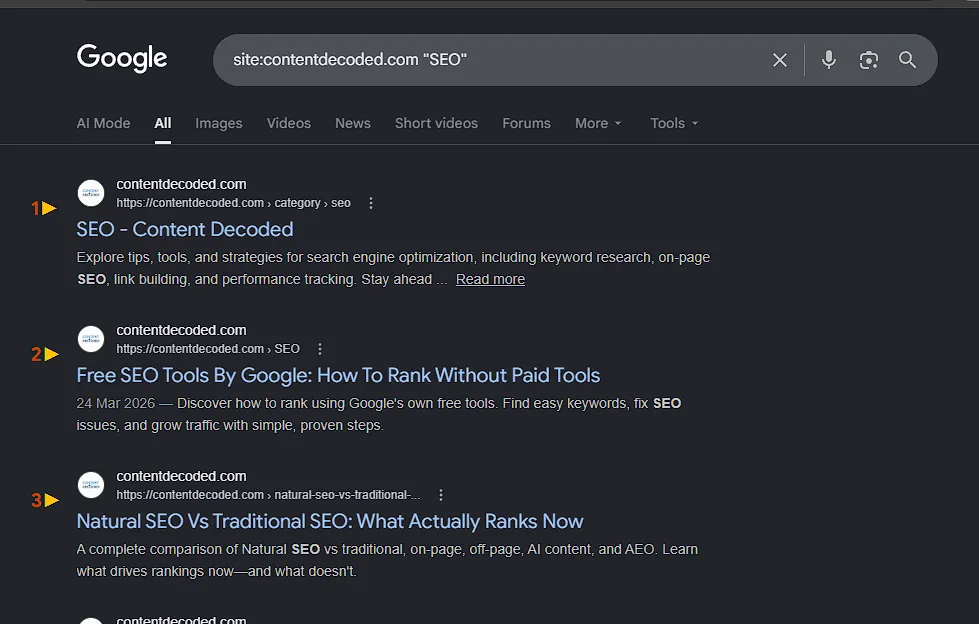The width and height of the screenshot is (979, 624).
Task: Click snippet text starting 'Explore tips, tools'
Action: click(393, 268)
